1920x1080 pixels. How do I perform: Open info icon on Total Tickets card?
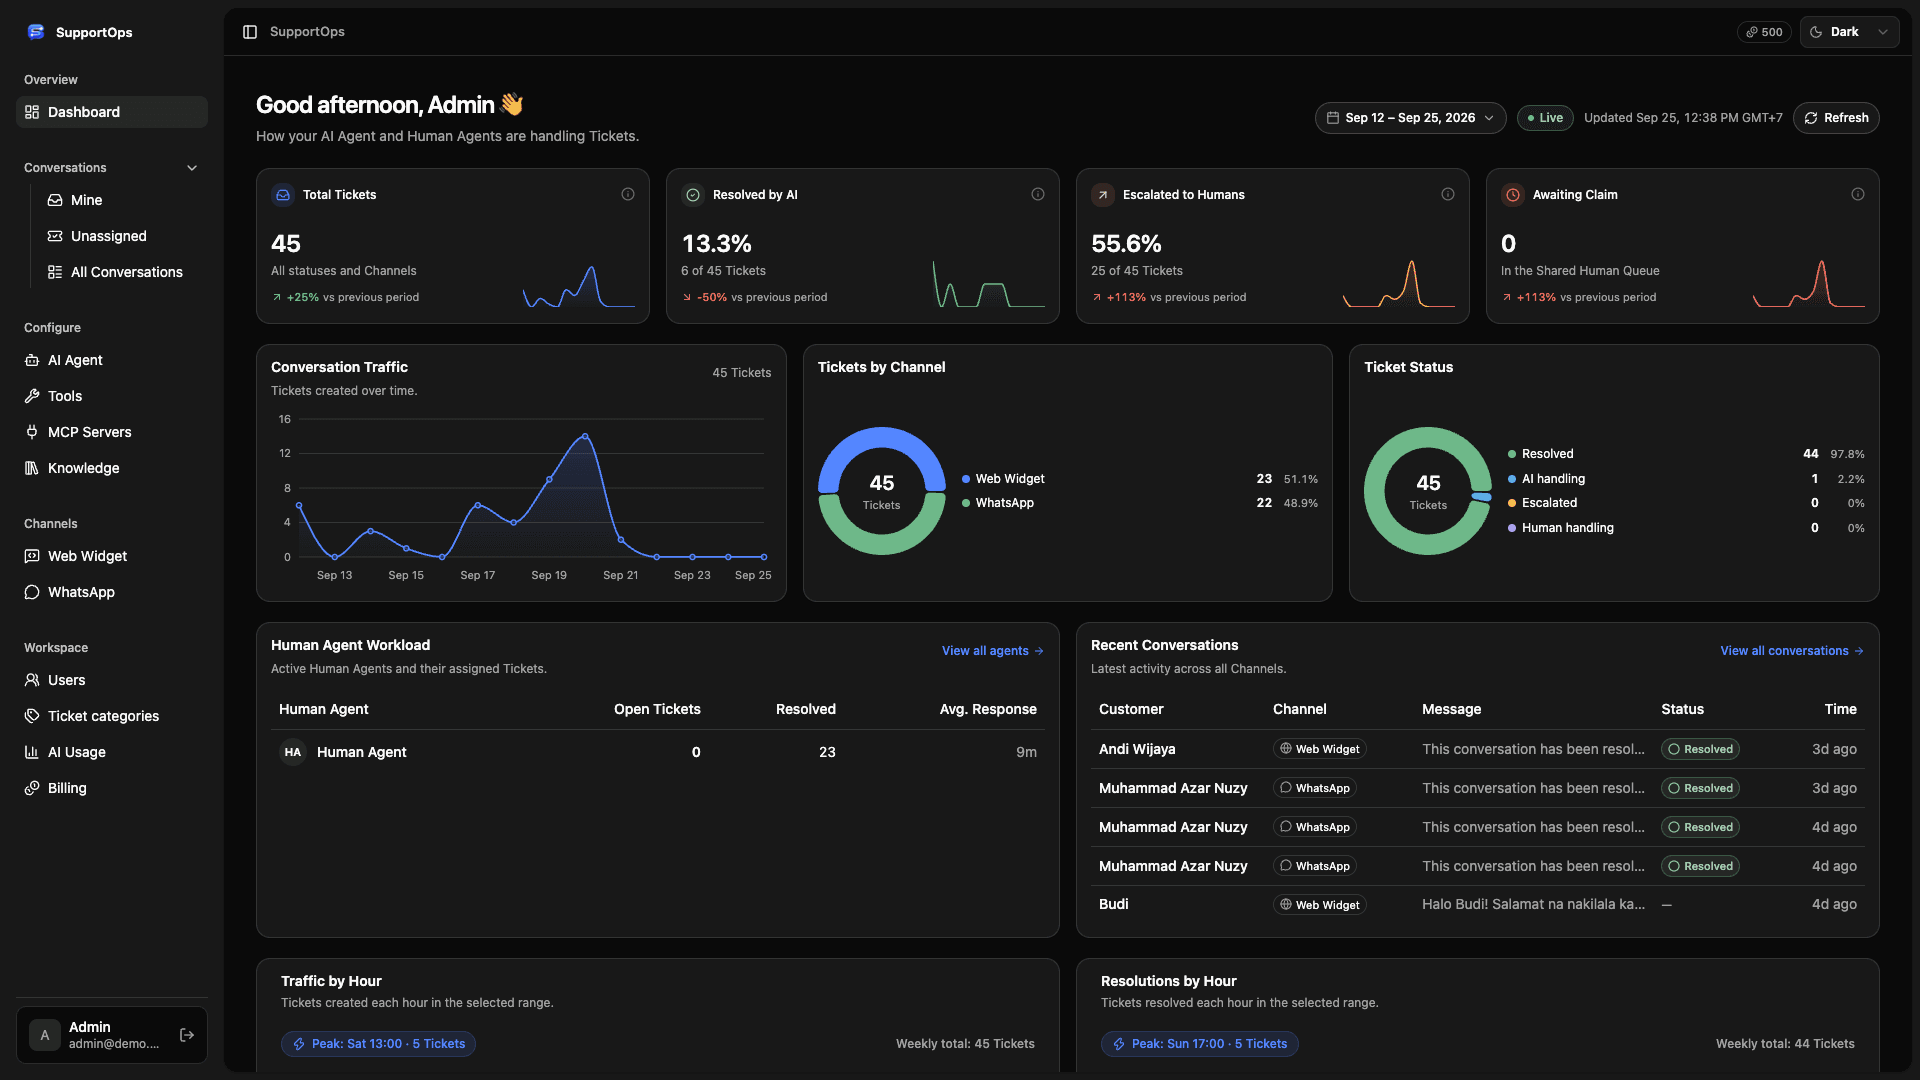pos(628,194)
